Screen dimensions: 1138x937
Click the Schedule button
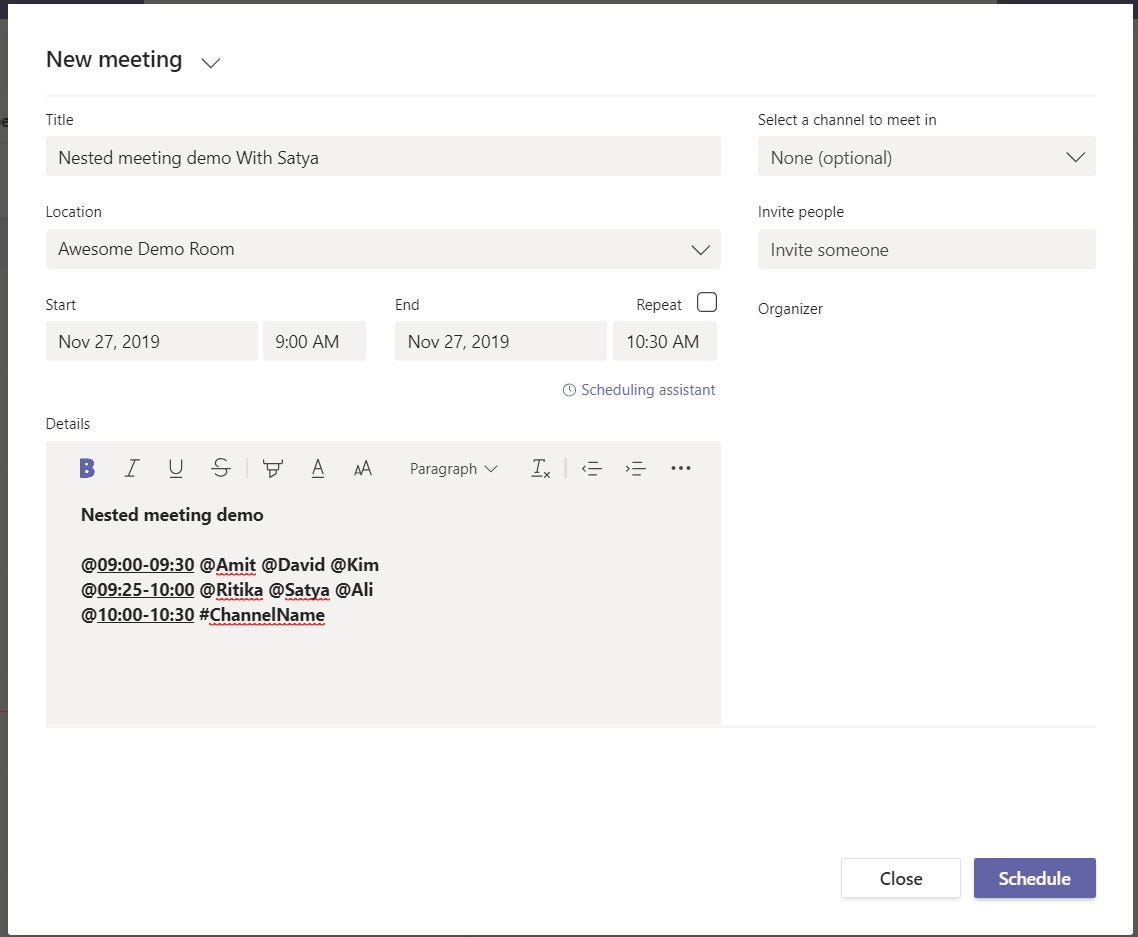(1035, 878)
